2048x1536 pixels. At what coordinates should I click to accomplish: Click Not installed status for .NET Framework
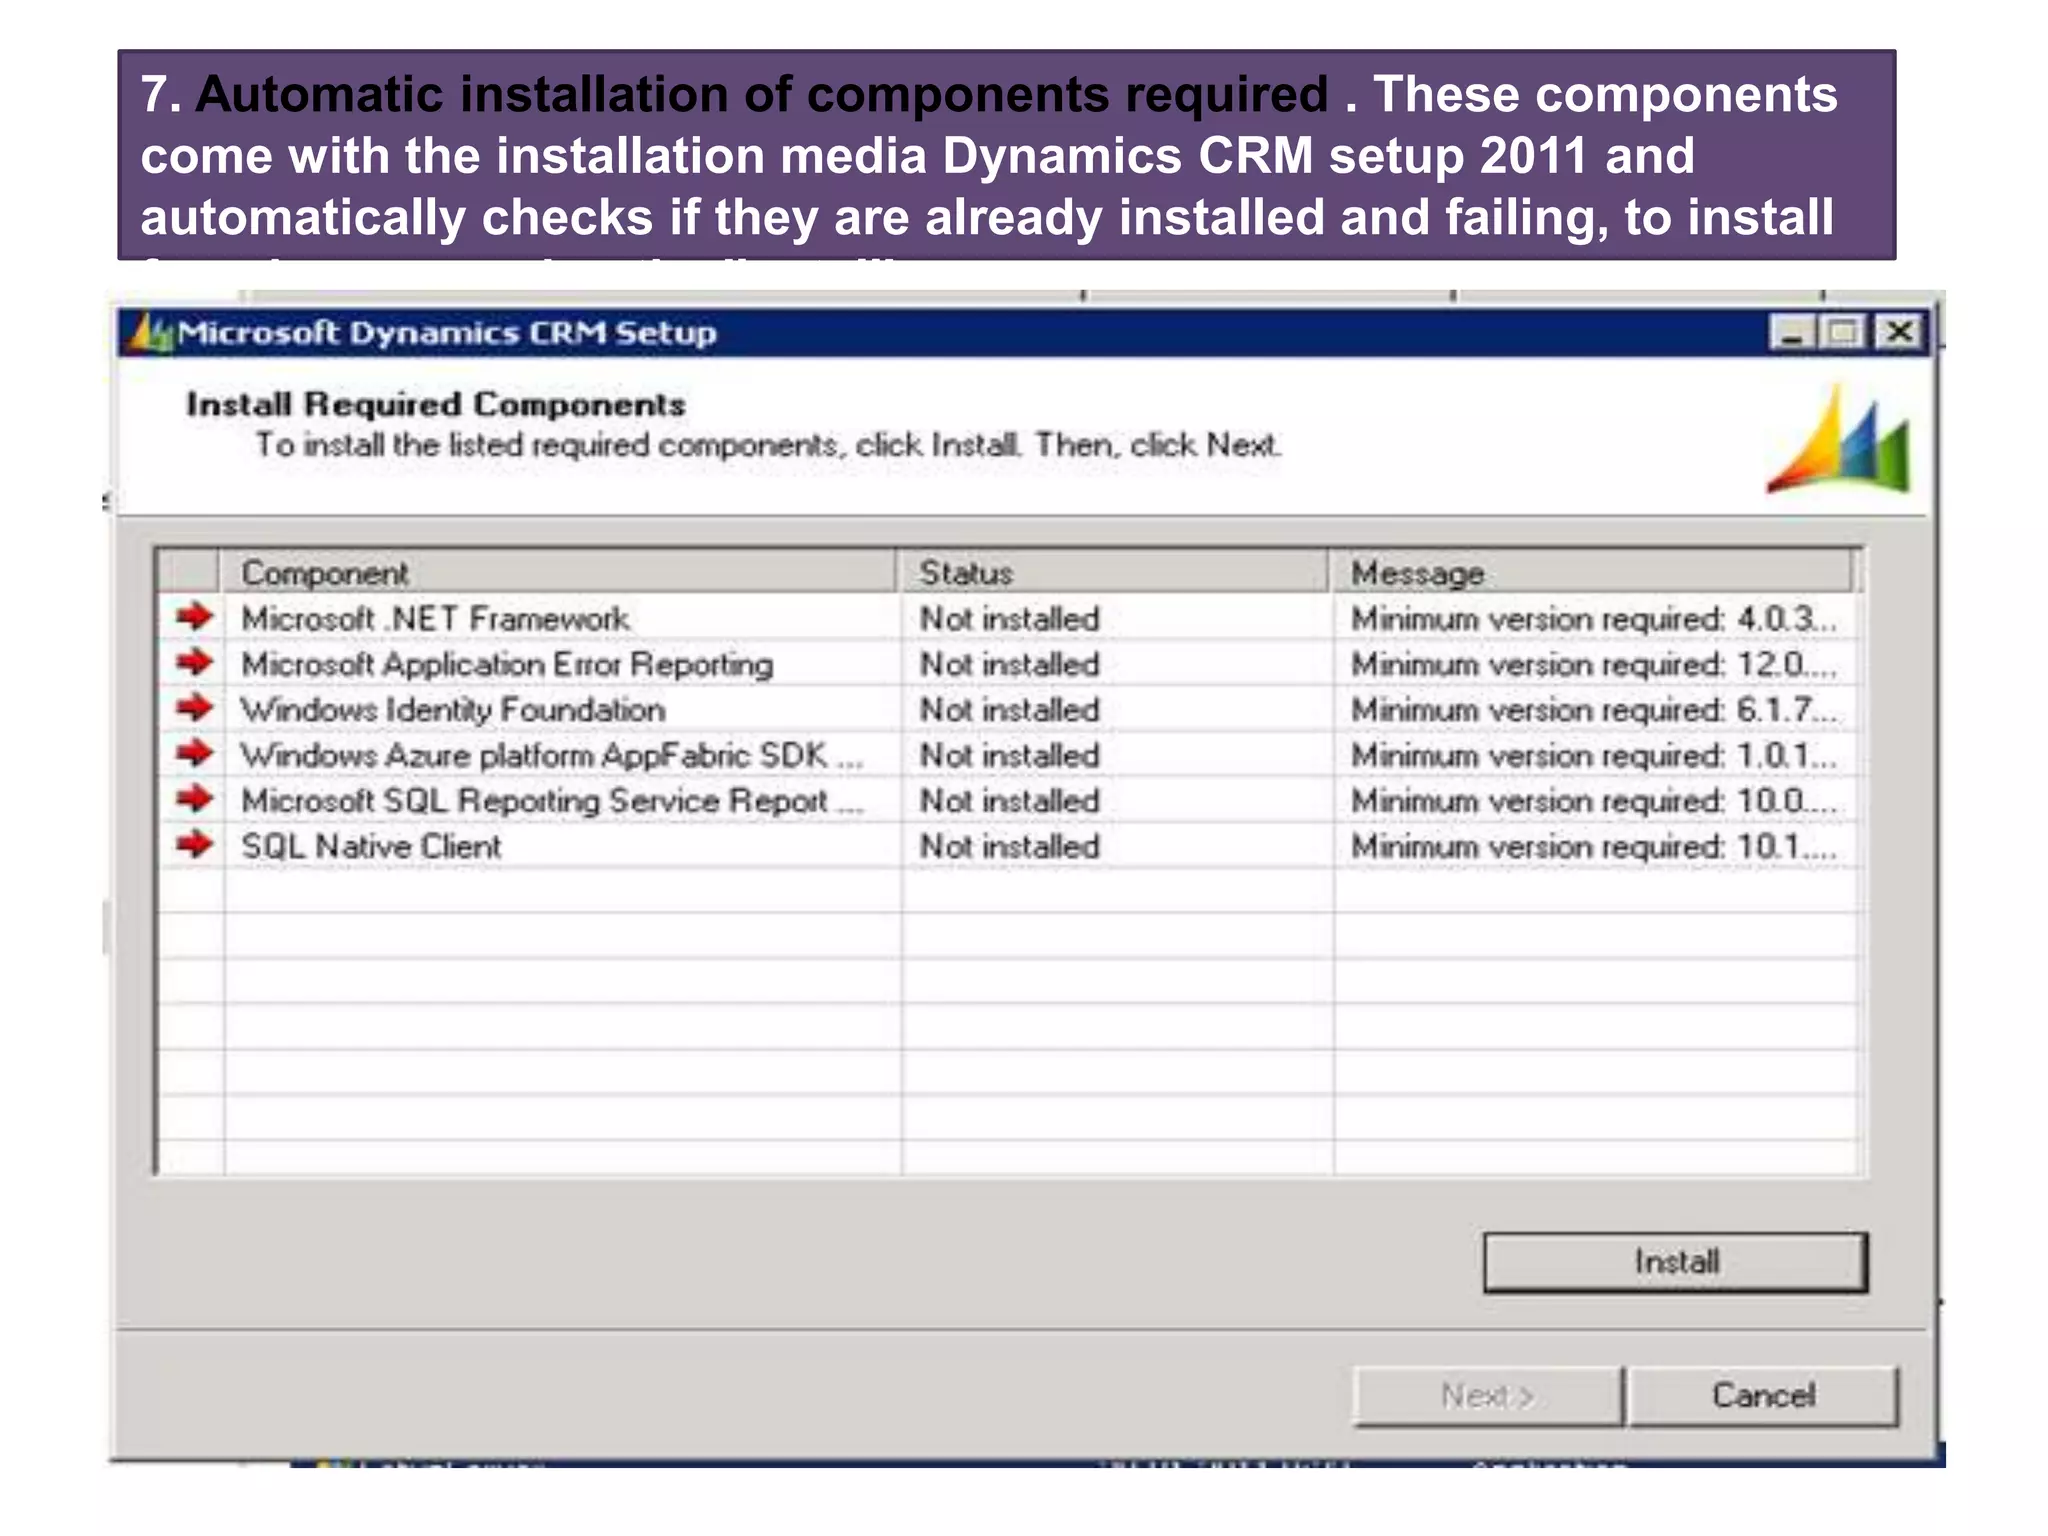click(1009, 618)
